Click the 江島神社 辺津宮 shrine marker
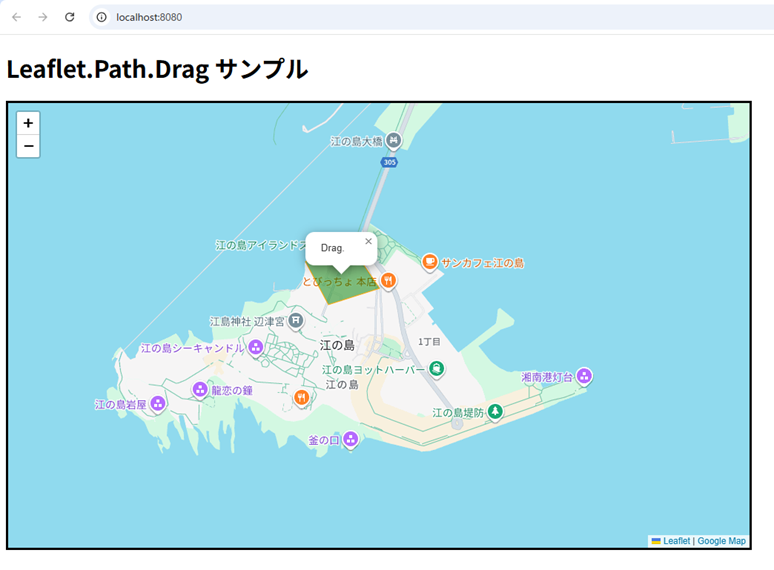The height and width of the screenshot is (570, 774). 296,321
